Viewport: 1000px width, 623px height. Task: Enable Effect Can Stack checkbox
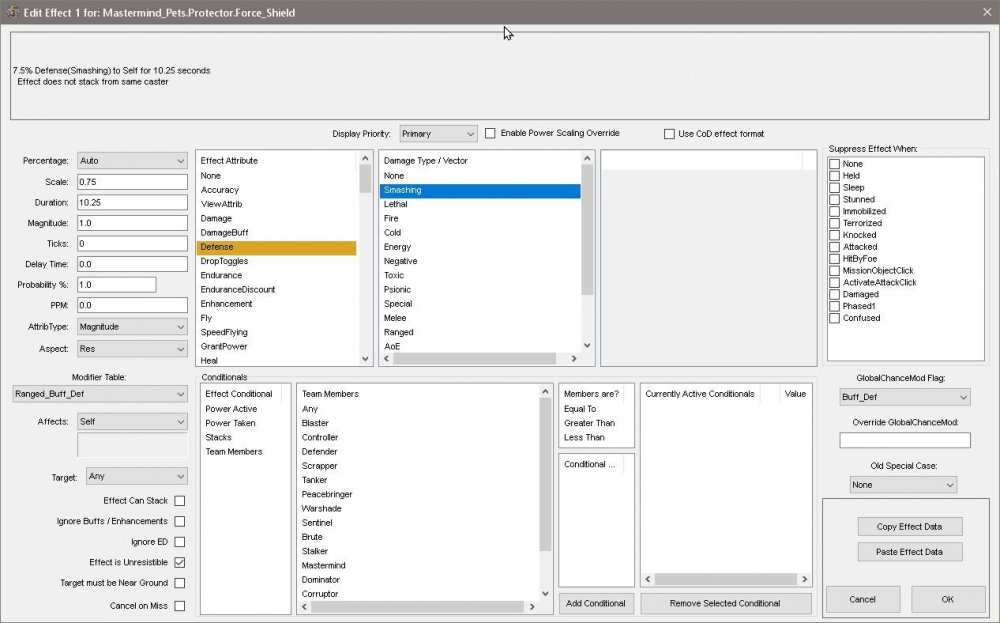point(180,500)
